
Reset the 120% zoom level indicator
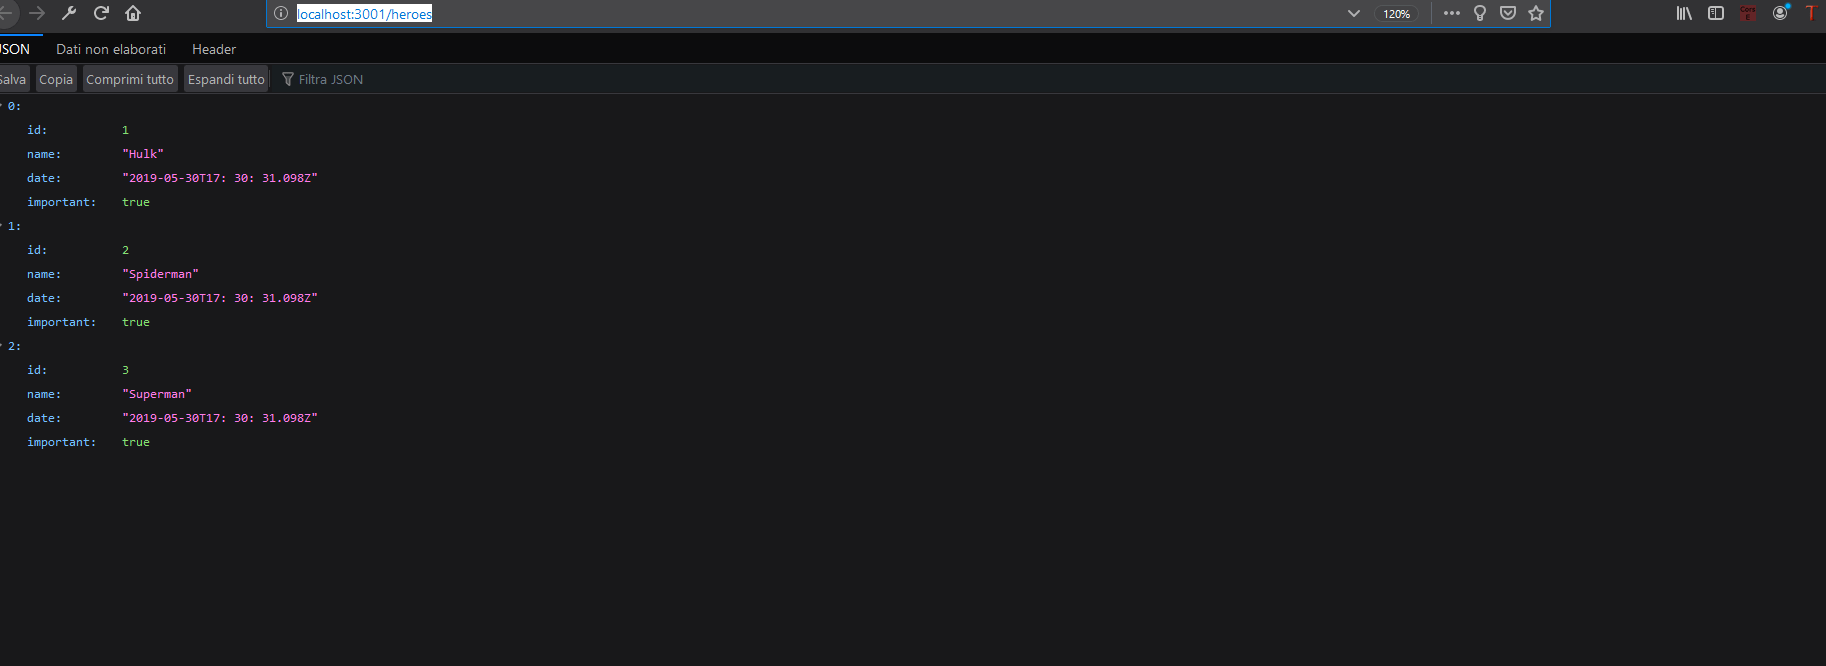click(1397, 14)
